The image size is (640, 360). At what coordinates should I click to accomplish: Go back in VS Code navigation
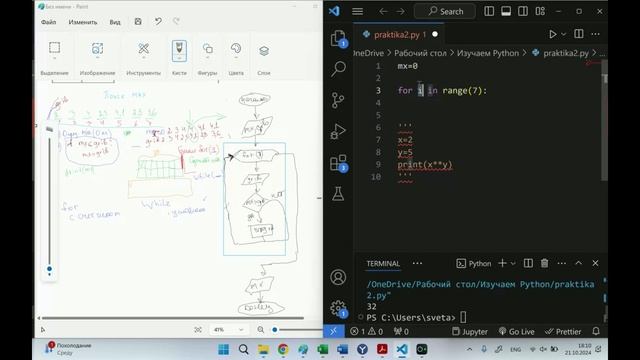pyautogui.click(x=383, y=11)
